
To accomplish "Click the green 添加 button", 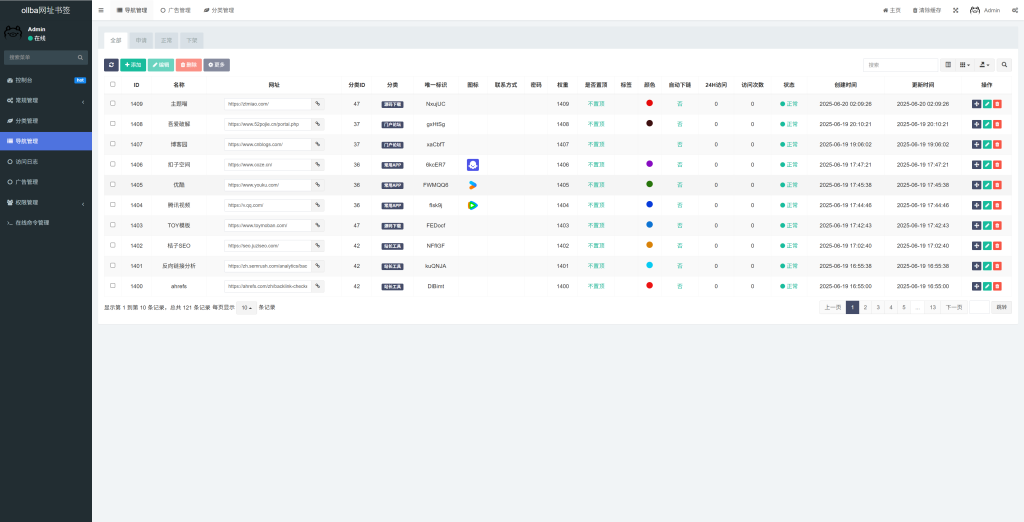I will click(x=133, y=65).
